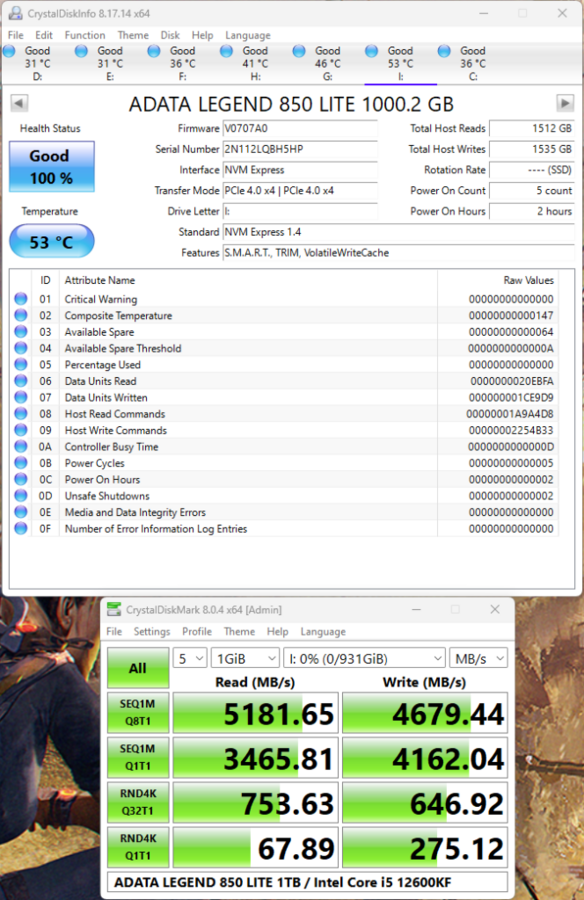The height and width of the screenshot is (900, 584).
Task: Click the Total Host Writes value 1535 GB
Action: [x=531, y=149]
